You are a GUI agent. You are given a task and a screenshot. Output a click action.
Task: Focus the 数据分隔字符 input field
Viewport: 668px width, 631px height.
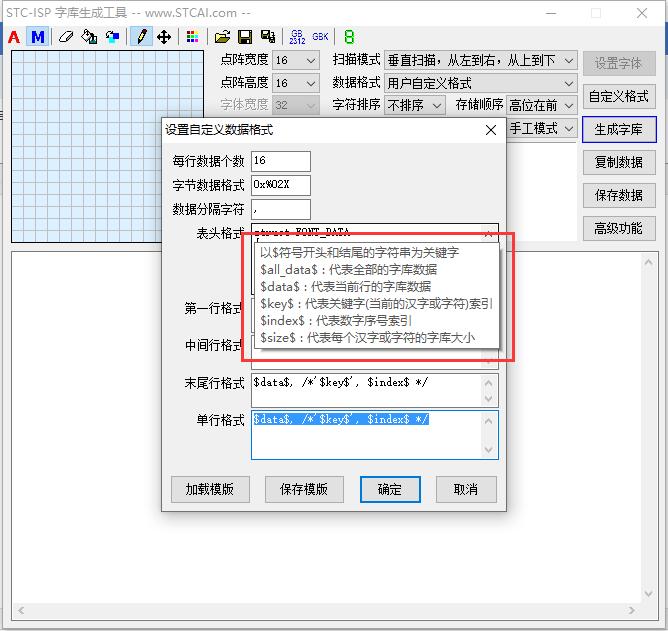pyautogui.click(x=281, y=210)
